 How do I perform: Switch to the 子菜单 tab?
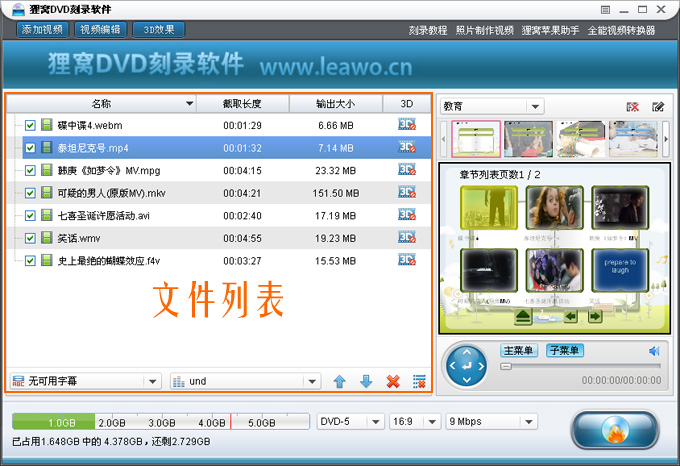(565, 351)
